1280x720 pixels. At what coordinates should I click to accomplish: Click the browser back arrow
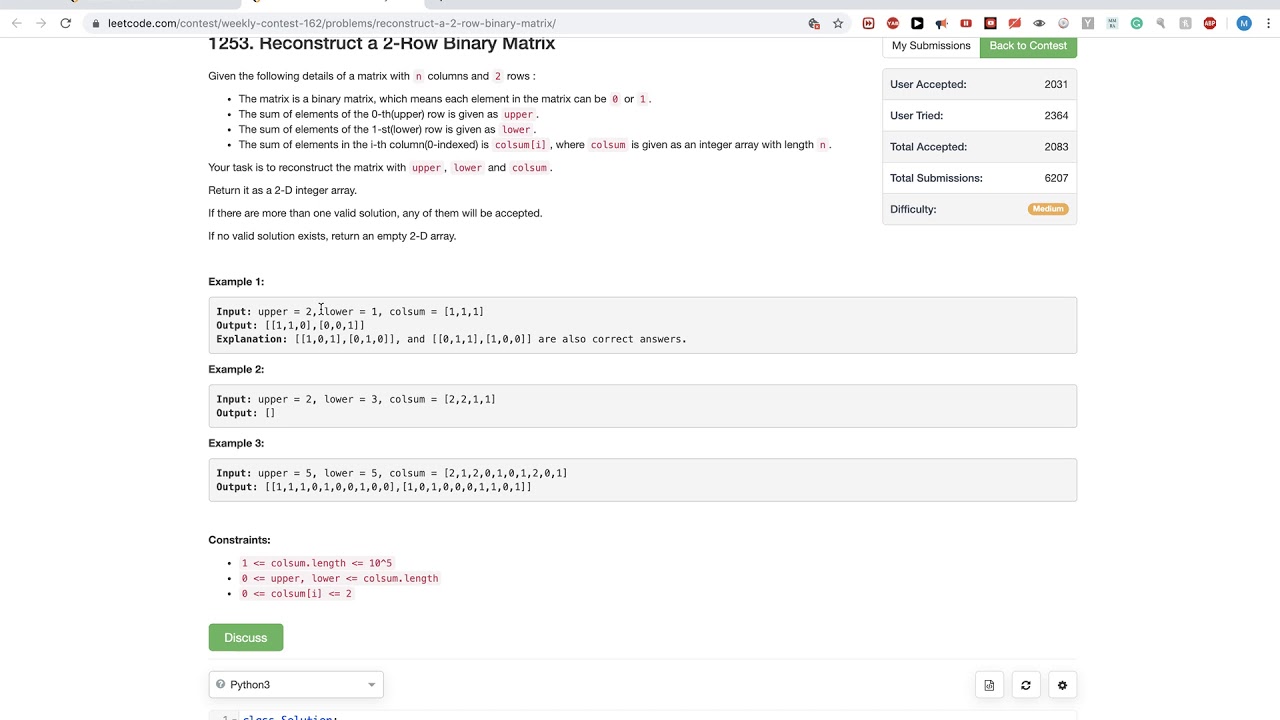(x=16, y=23)
